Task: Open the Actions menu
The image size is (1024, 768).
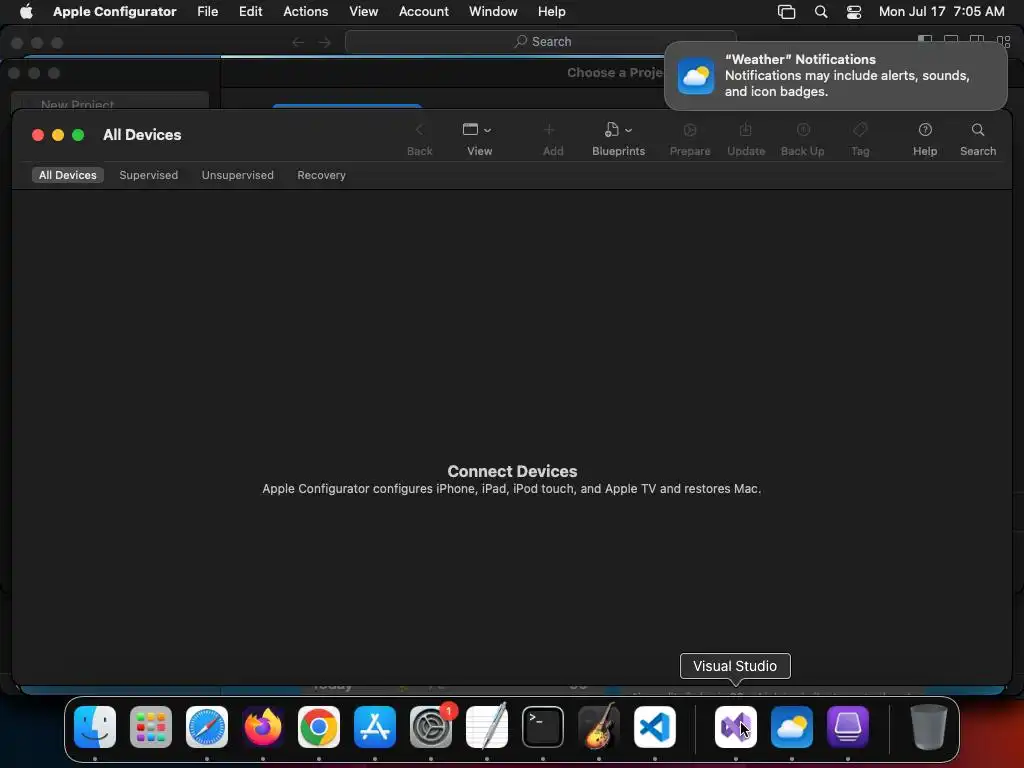Action: pyautogui.click(x=306, y=11)
